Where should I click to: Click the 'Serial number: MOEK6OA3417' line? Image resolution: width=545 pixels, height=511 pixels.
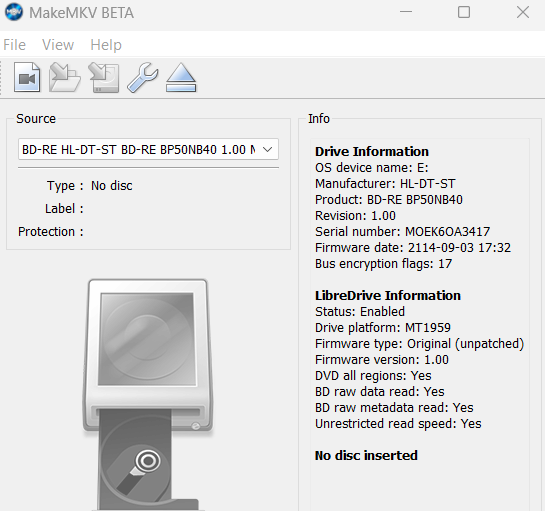coord(402,232)
